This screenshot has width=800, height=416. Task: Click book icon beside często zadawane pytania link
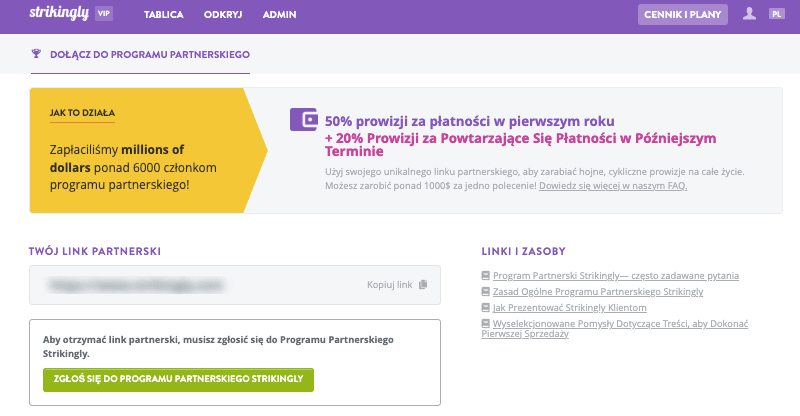point(486,276)
